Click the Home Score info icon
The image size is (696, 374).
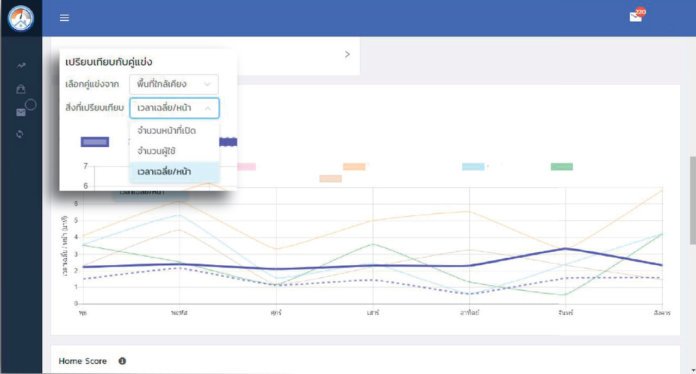click(x=122, y=361)
